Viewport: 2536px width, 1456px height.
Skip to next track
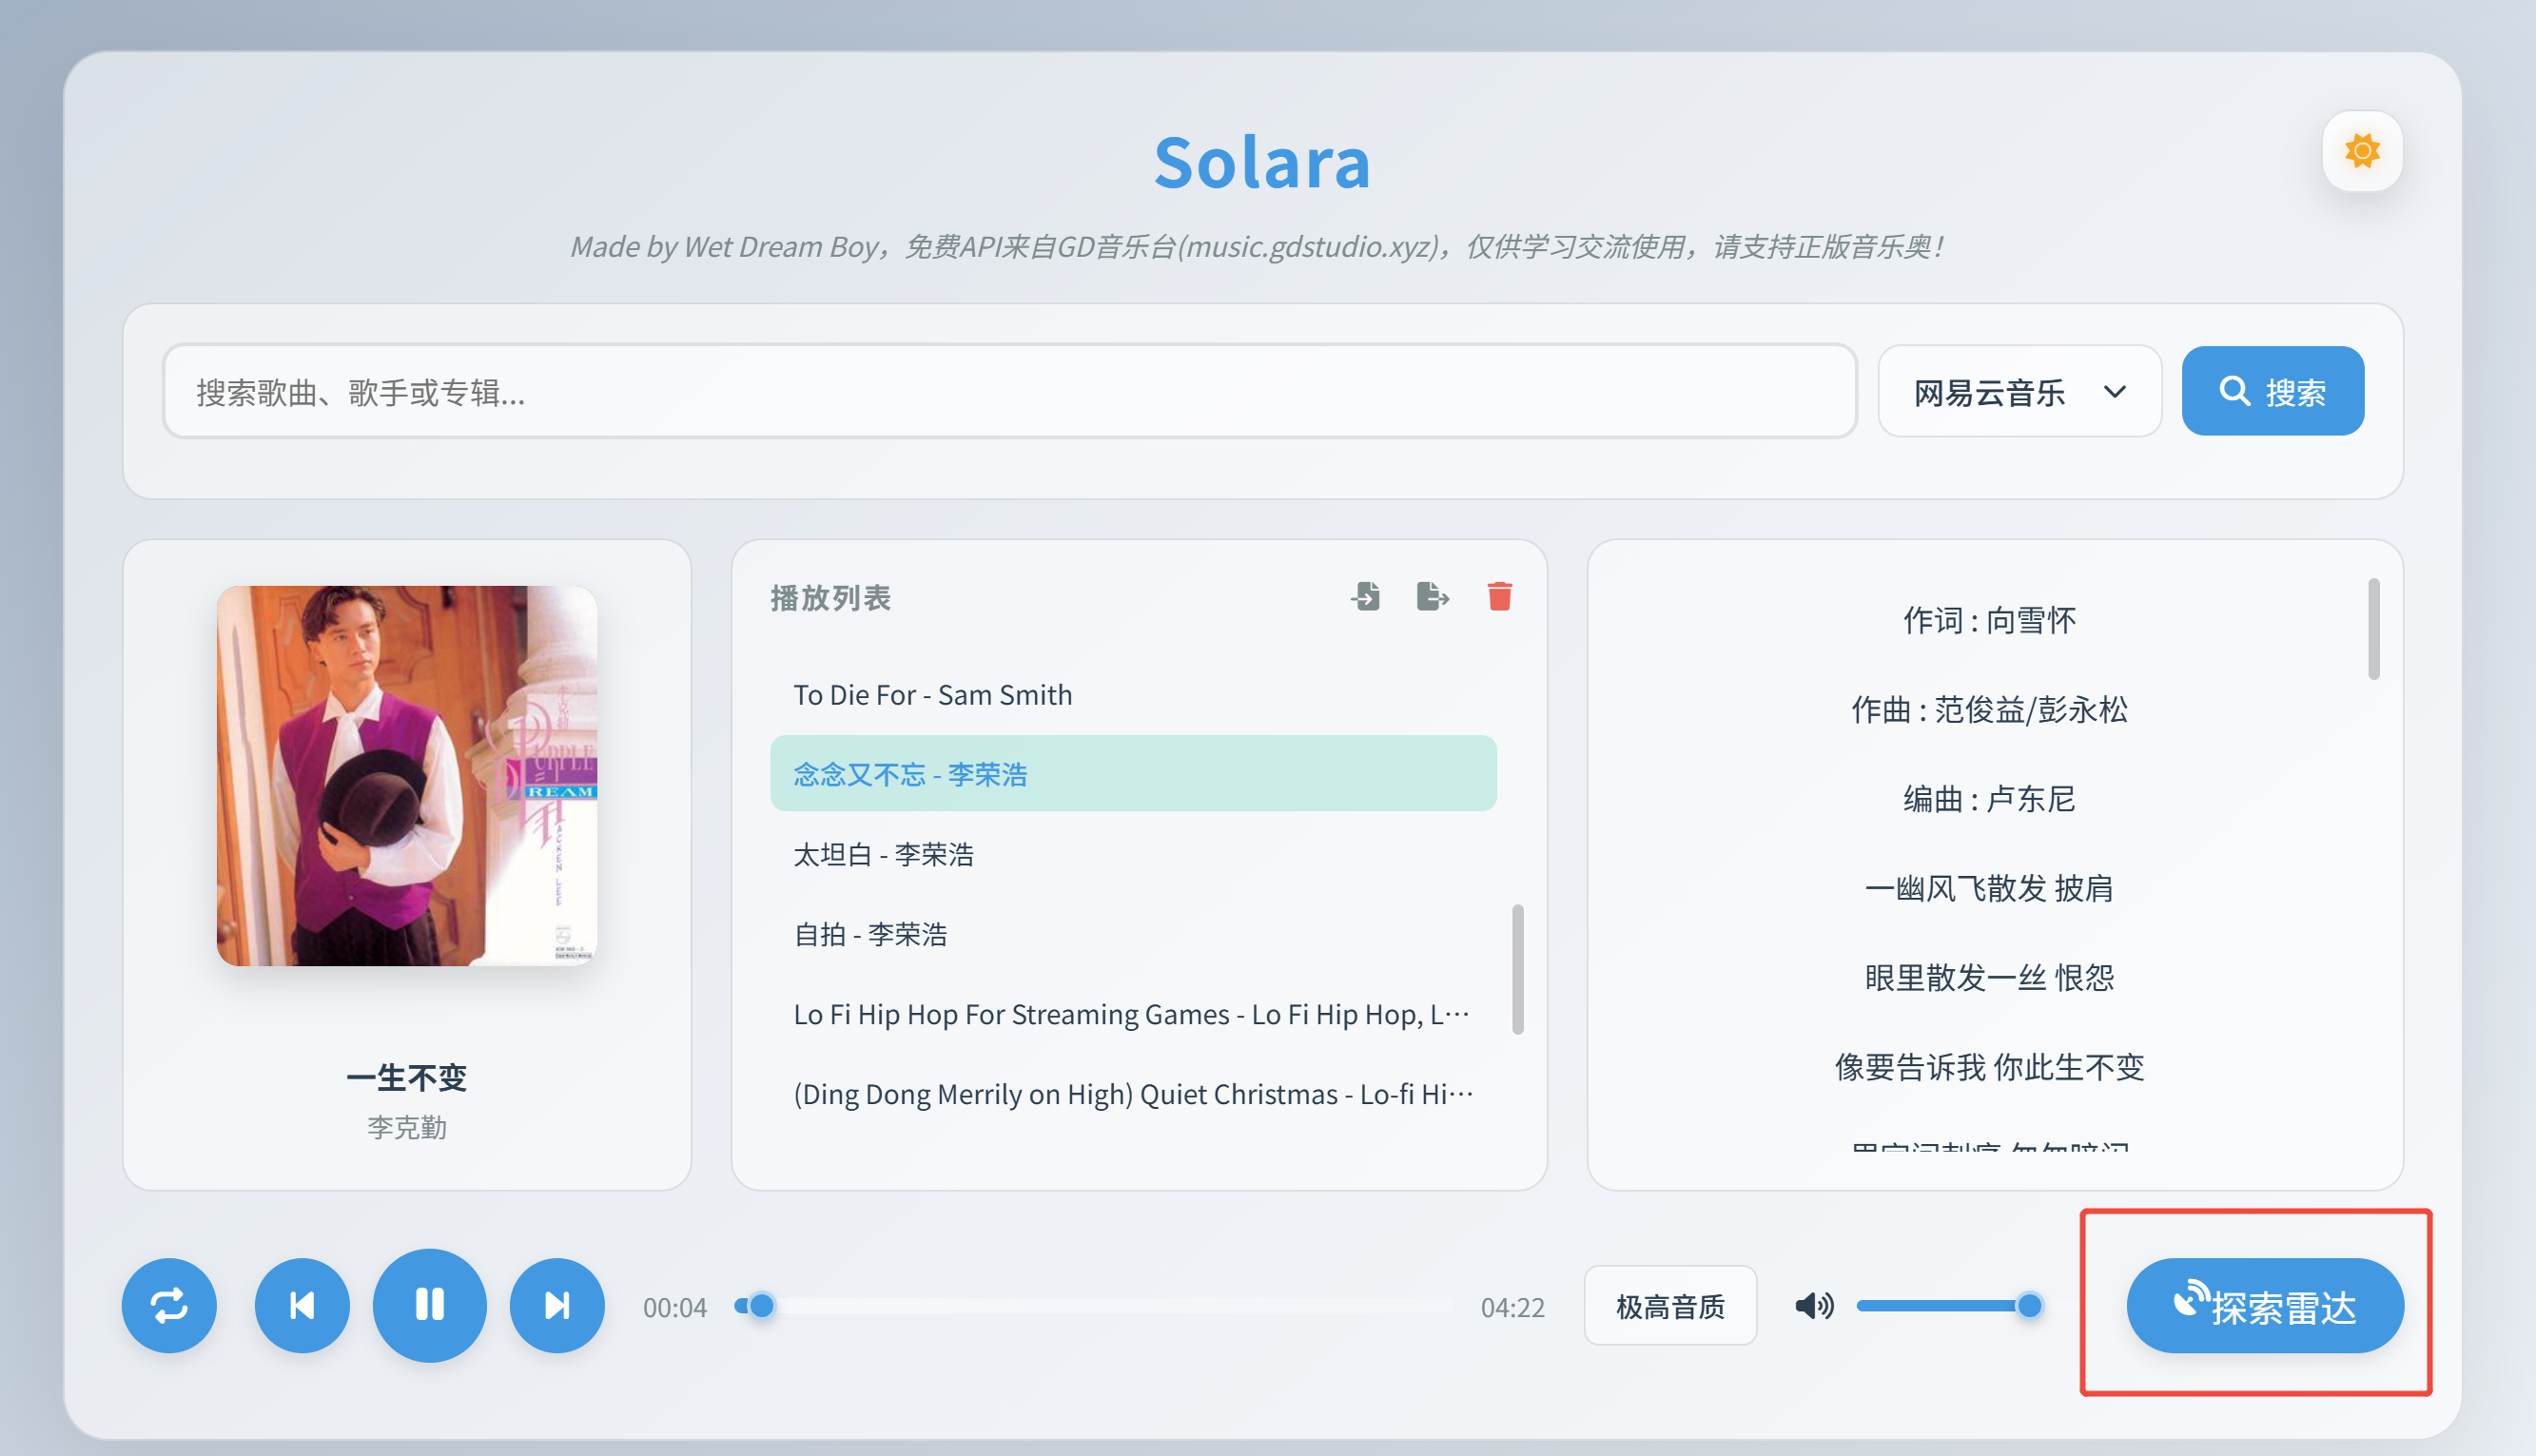(557, 1305)
